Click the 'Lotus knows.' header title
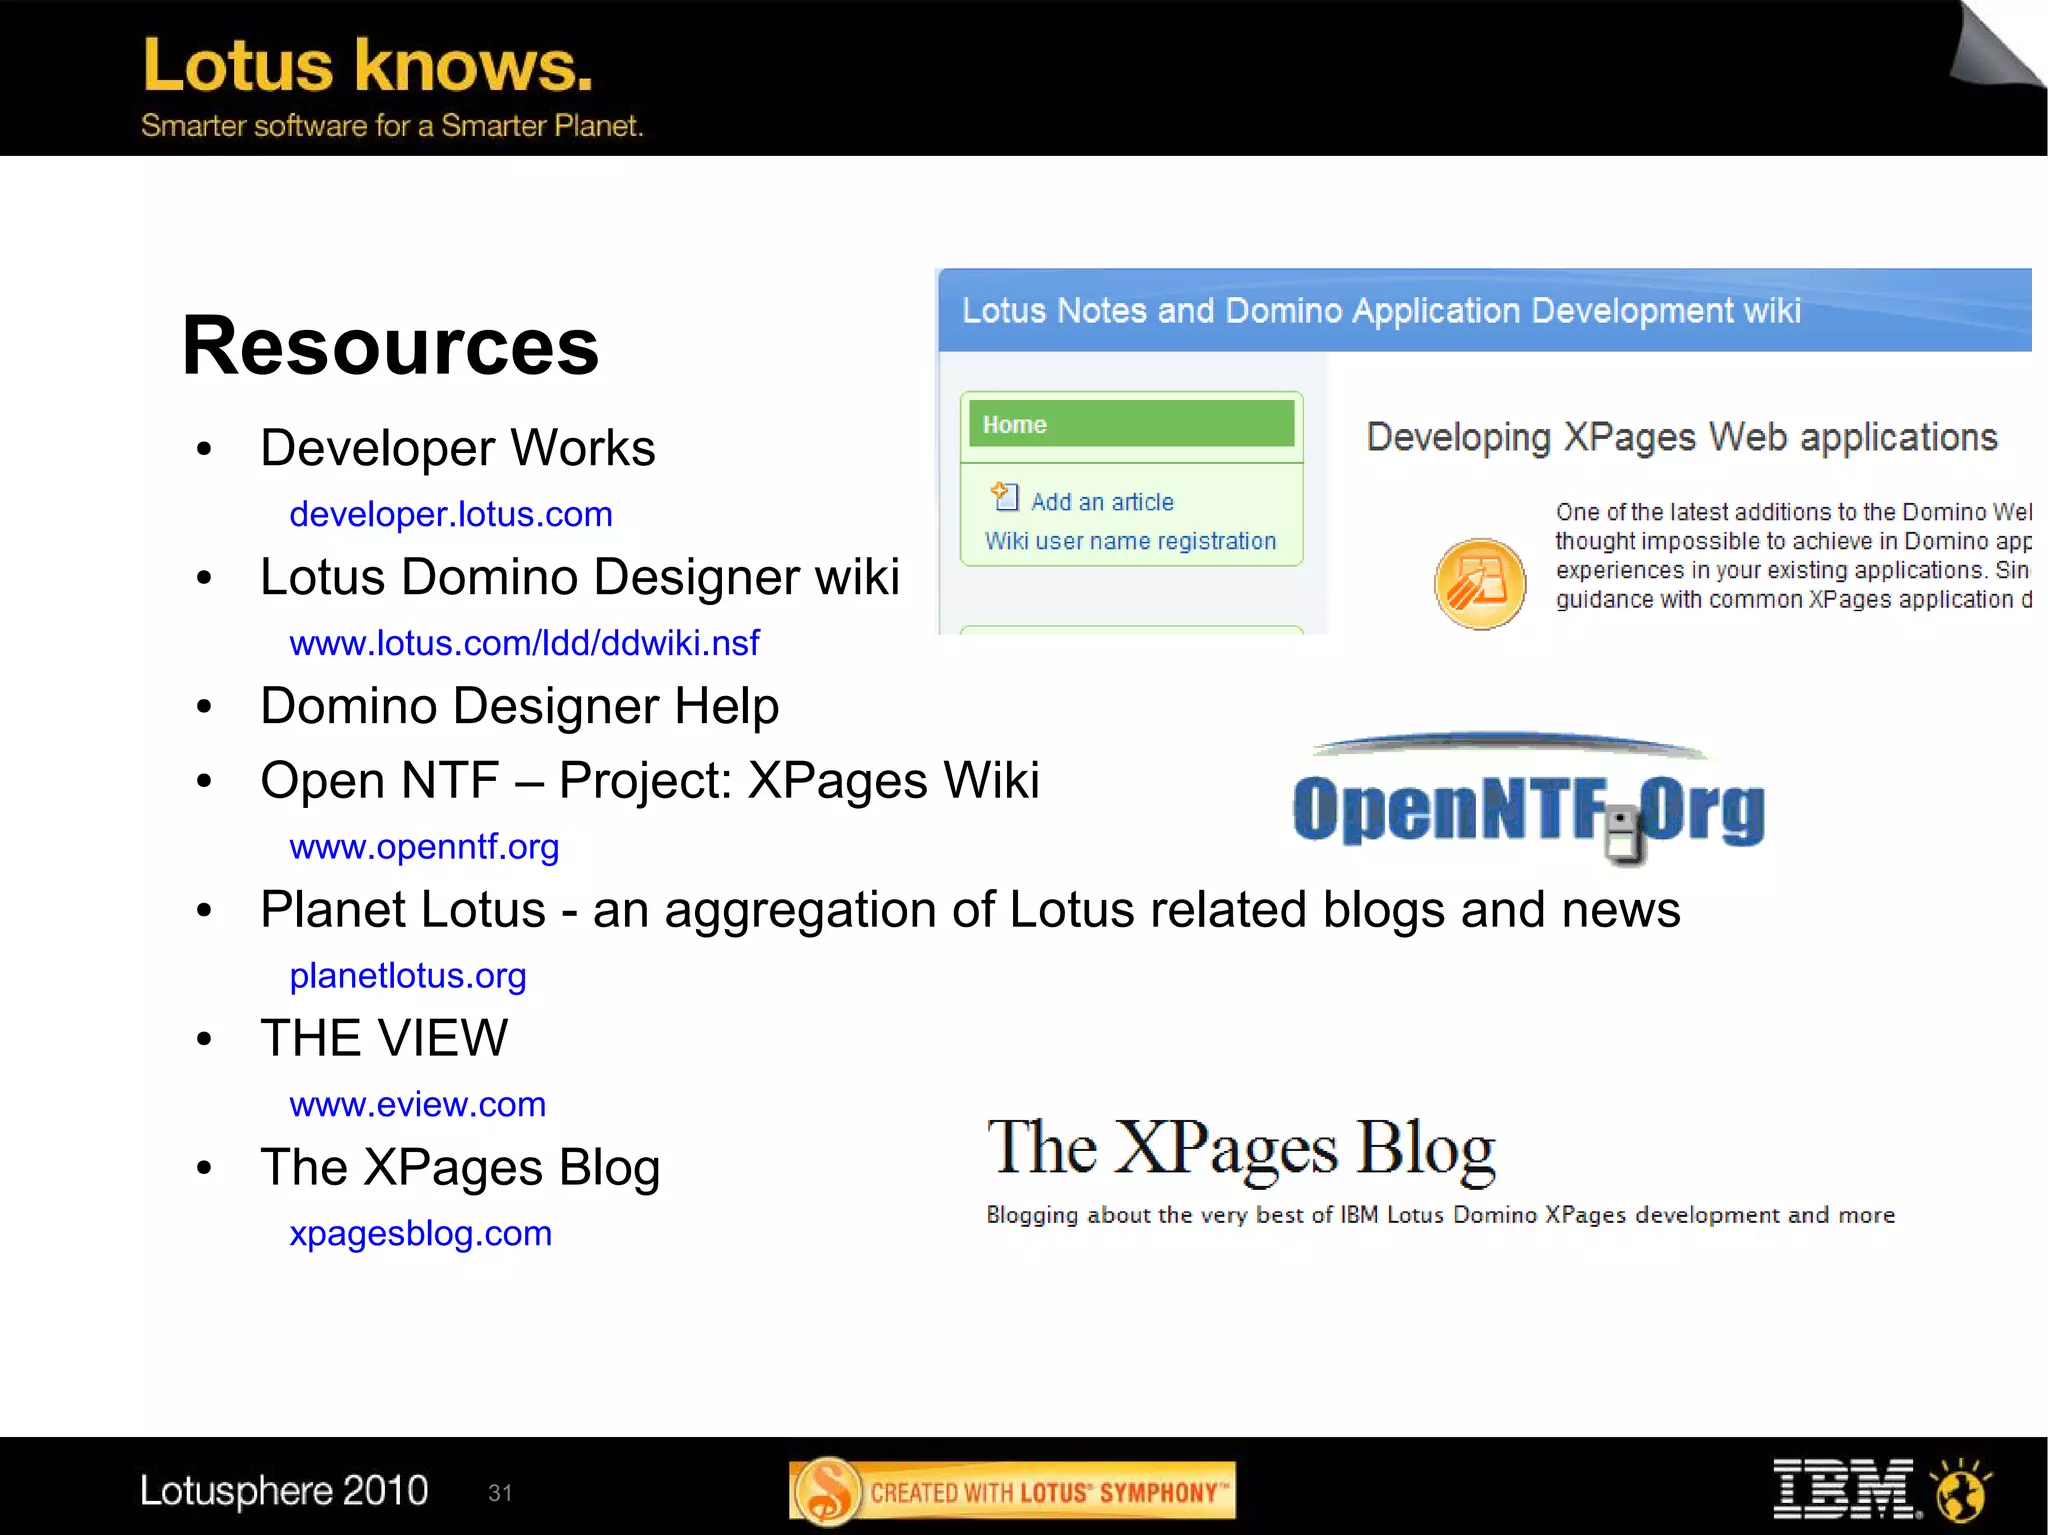This screenshot has height=1535, width=2048. coord(368,65)
